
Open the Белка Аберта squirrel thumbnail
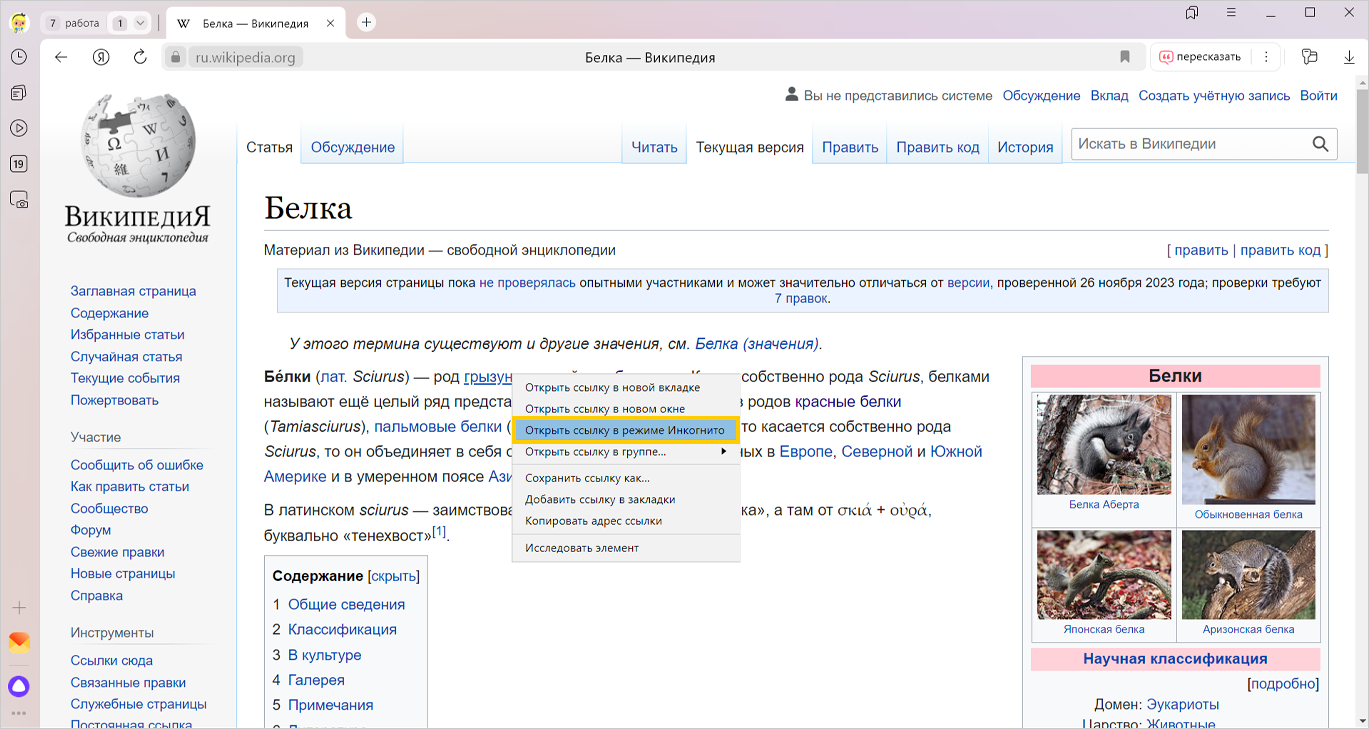pyautogui.click(x=1103, y=444)
